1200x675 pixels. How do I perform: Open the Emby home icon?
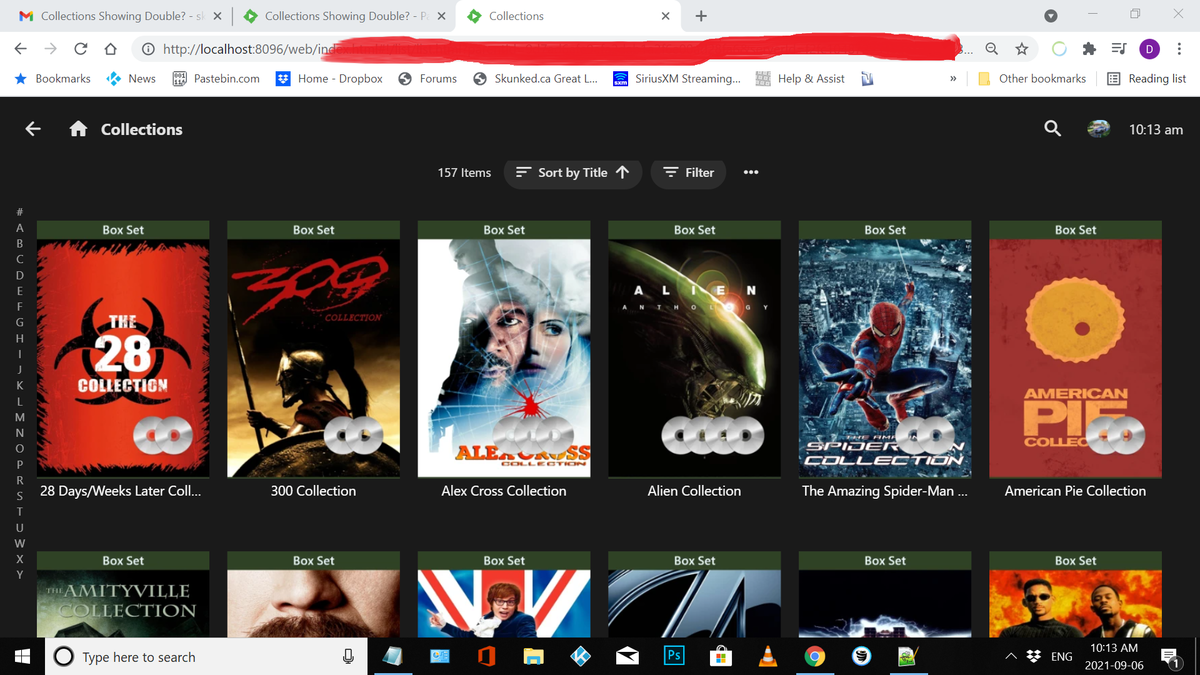[78, 129]
